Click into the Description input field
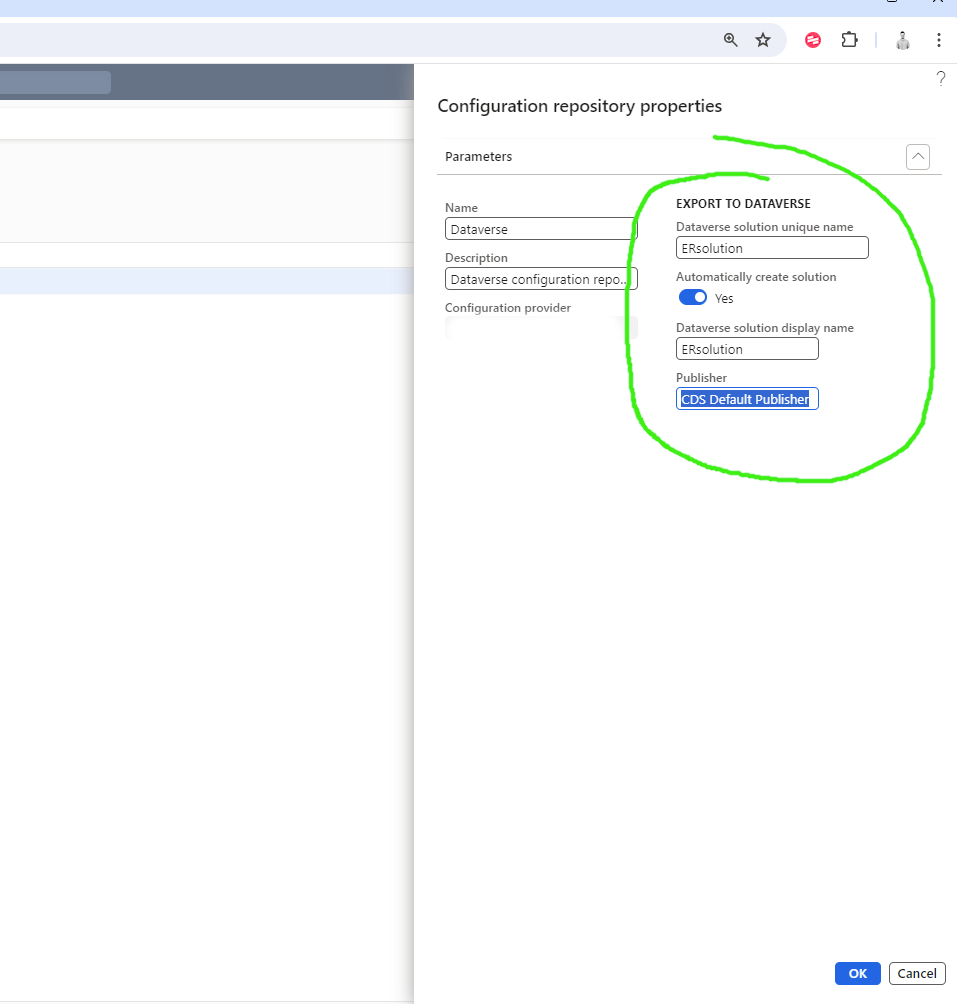This screenshot has height=1004, width=957. click(540, 279)
